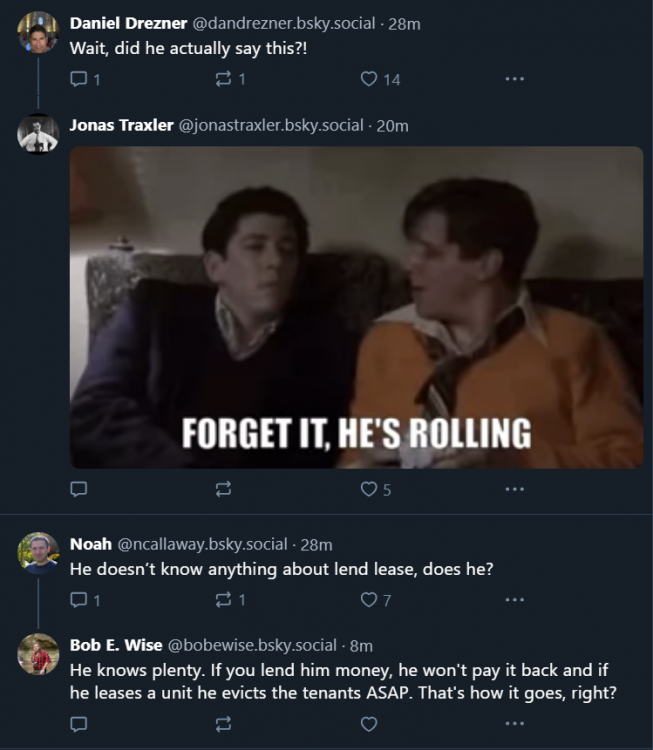Image resolution: width=653 pixels, height=750 pixels.
Task: Like Daniel Drezner's post
Action: (369, 79)
